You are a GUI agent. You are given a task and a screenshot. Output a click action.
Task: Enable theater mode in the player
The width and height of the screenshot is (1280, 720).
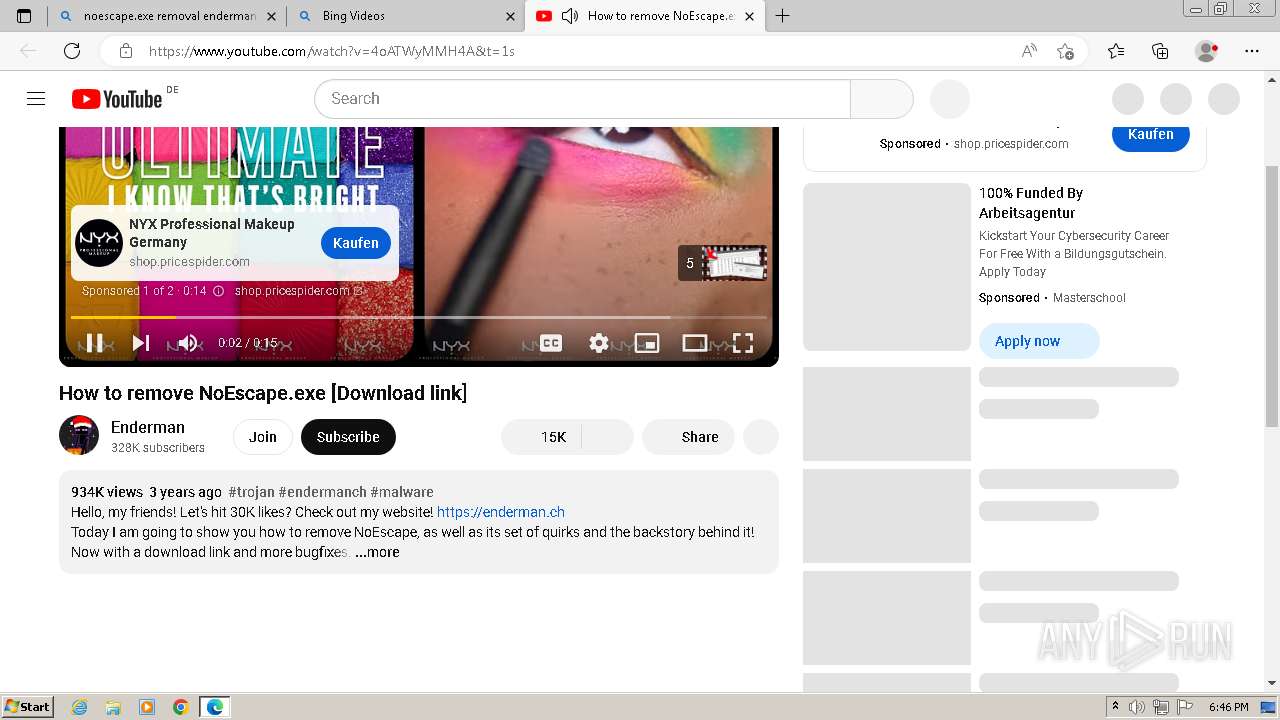695,343
